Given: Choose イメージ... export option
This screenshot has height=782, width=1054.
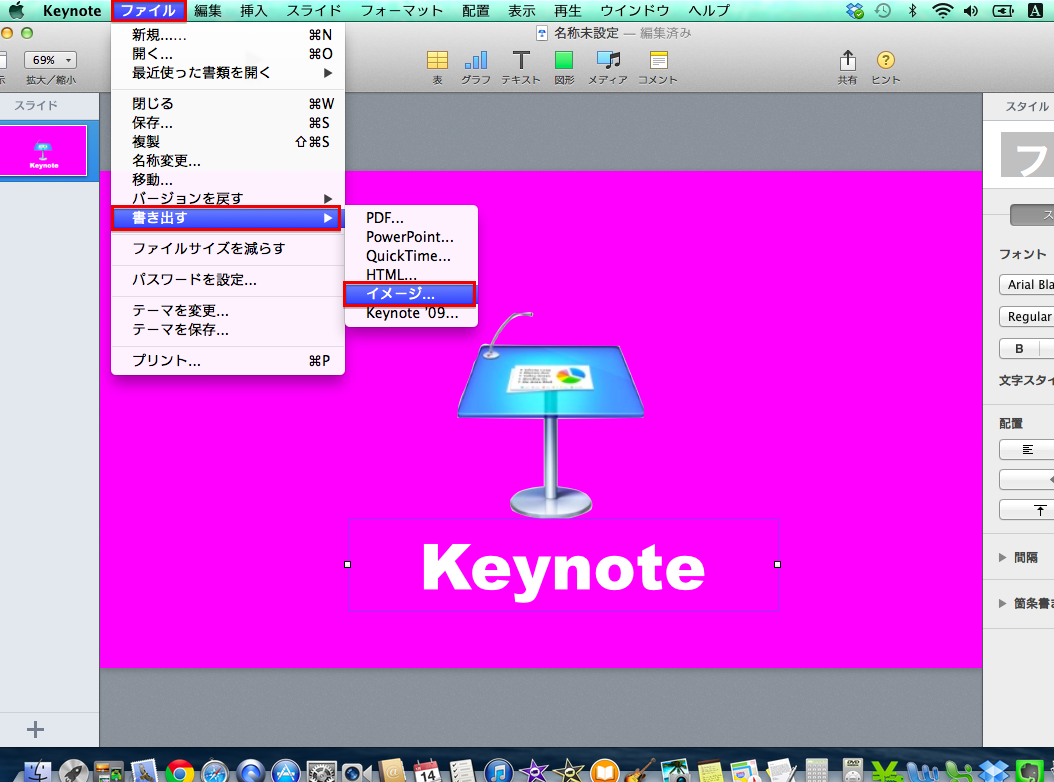Looking at the screenshot, I should pos(410,294).
